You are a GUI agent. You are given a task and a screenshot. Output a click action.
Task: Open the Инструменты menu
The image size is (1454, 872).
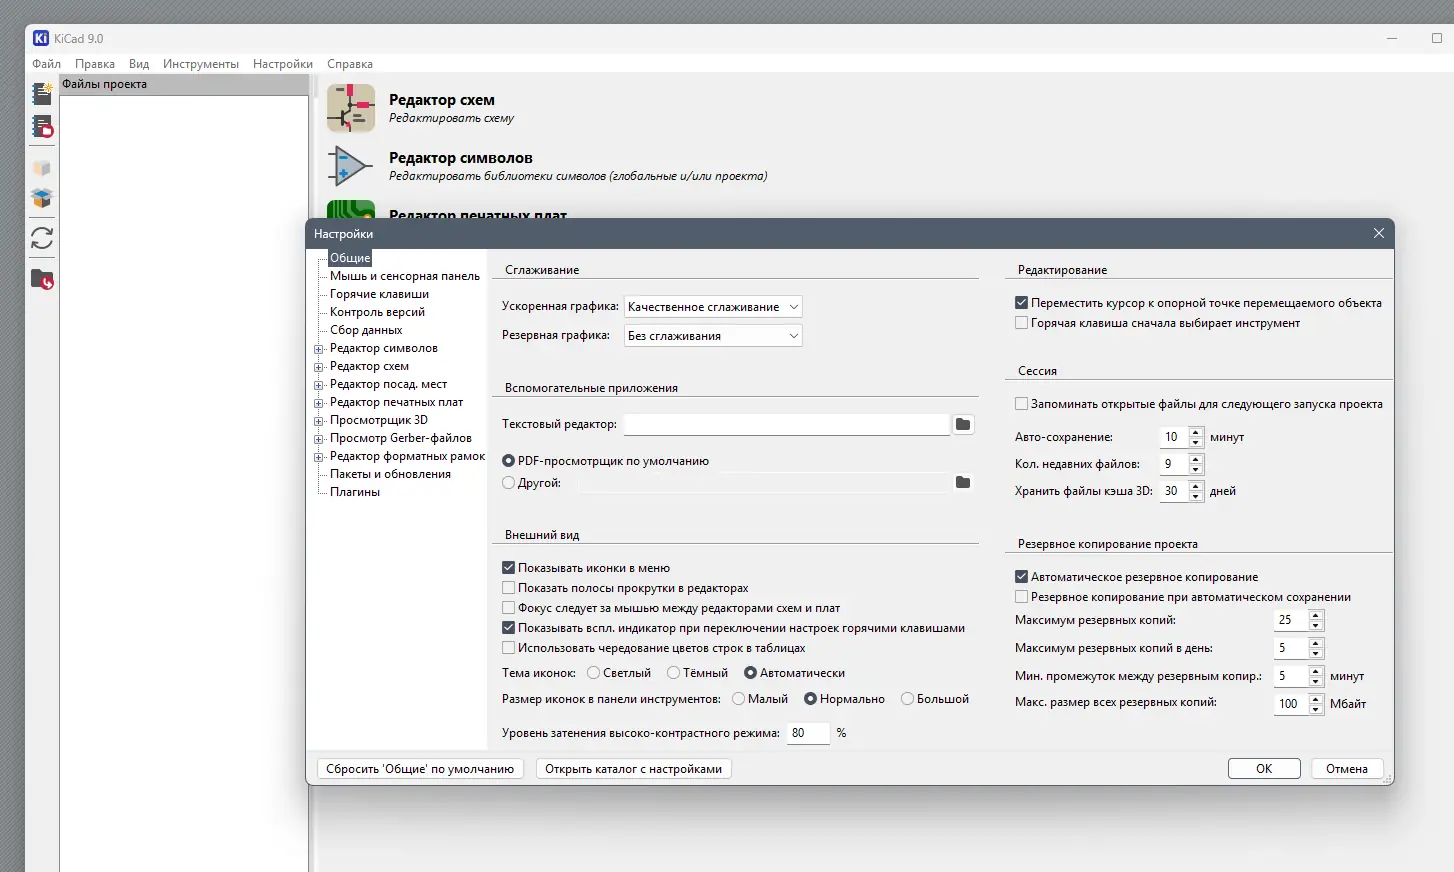[x=201, y=64]
